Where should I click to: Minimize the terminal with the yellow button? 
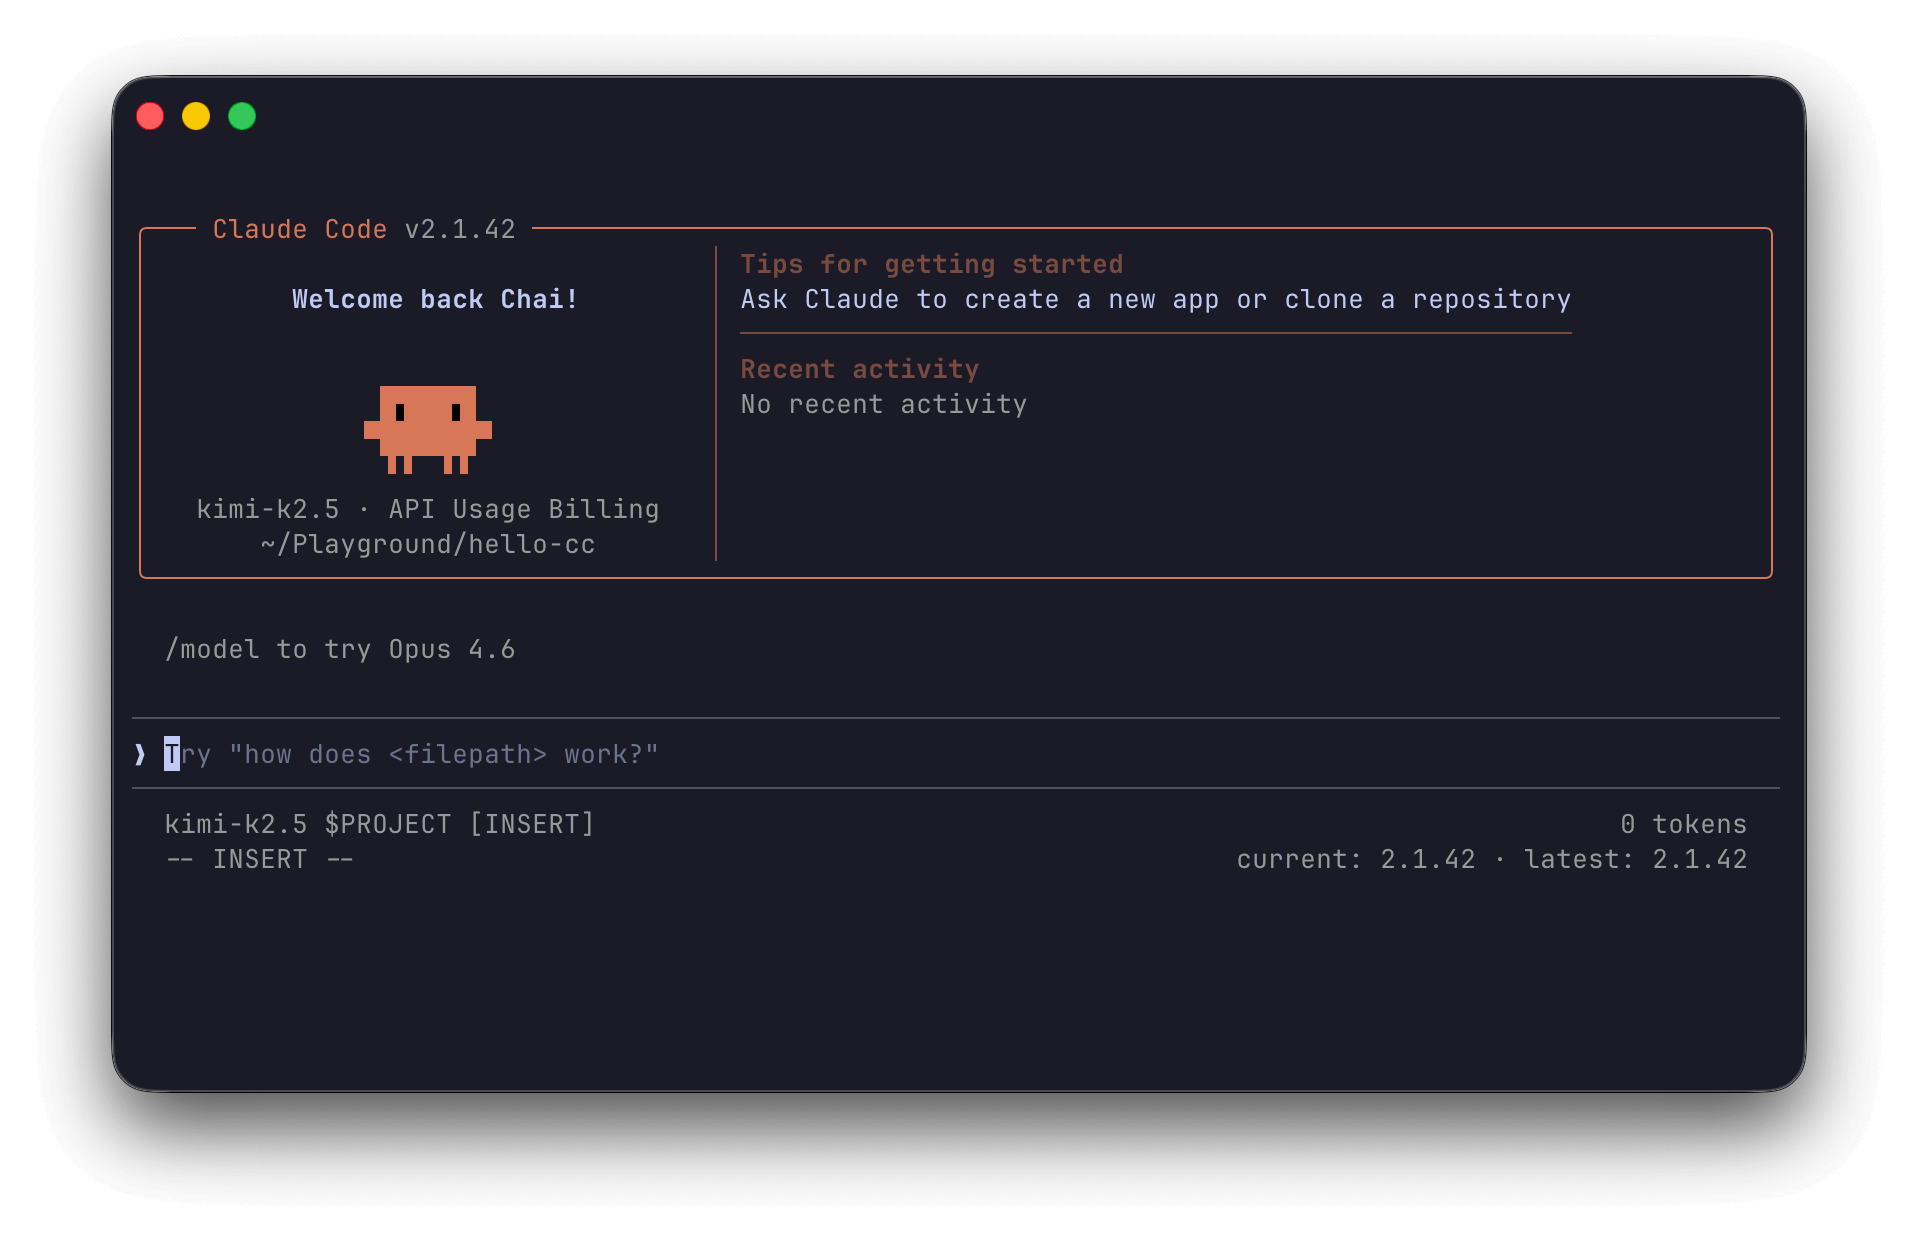pos(196,117)
